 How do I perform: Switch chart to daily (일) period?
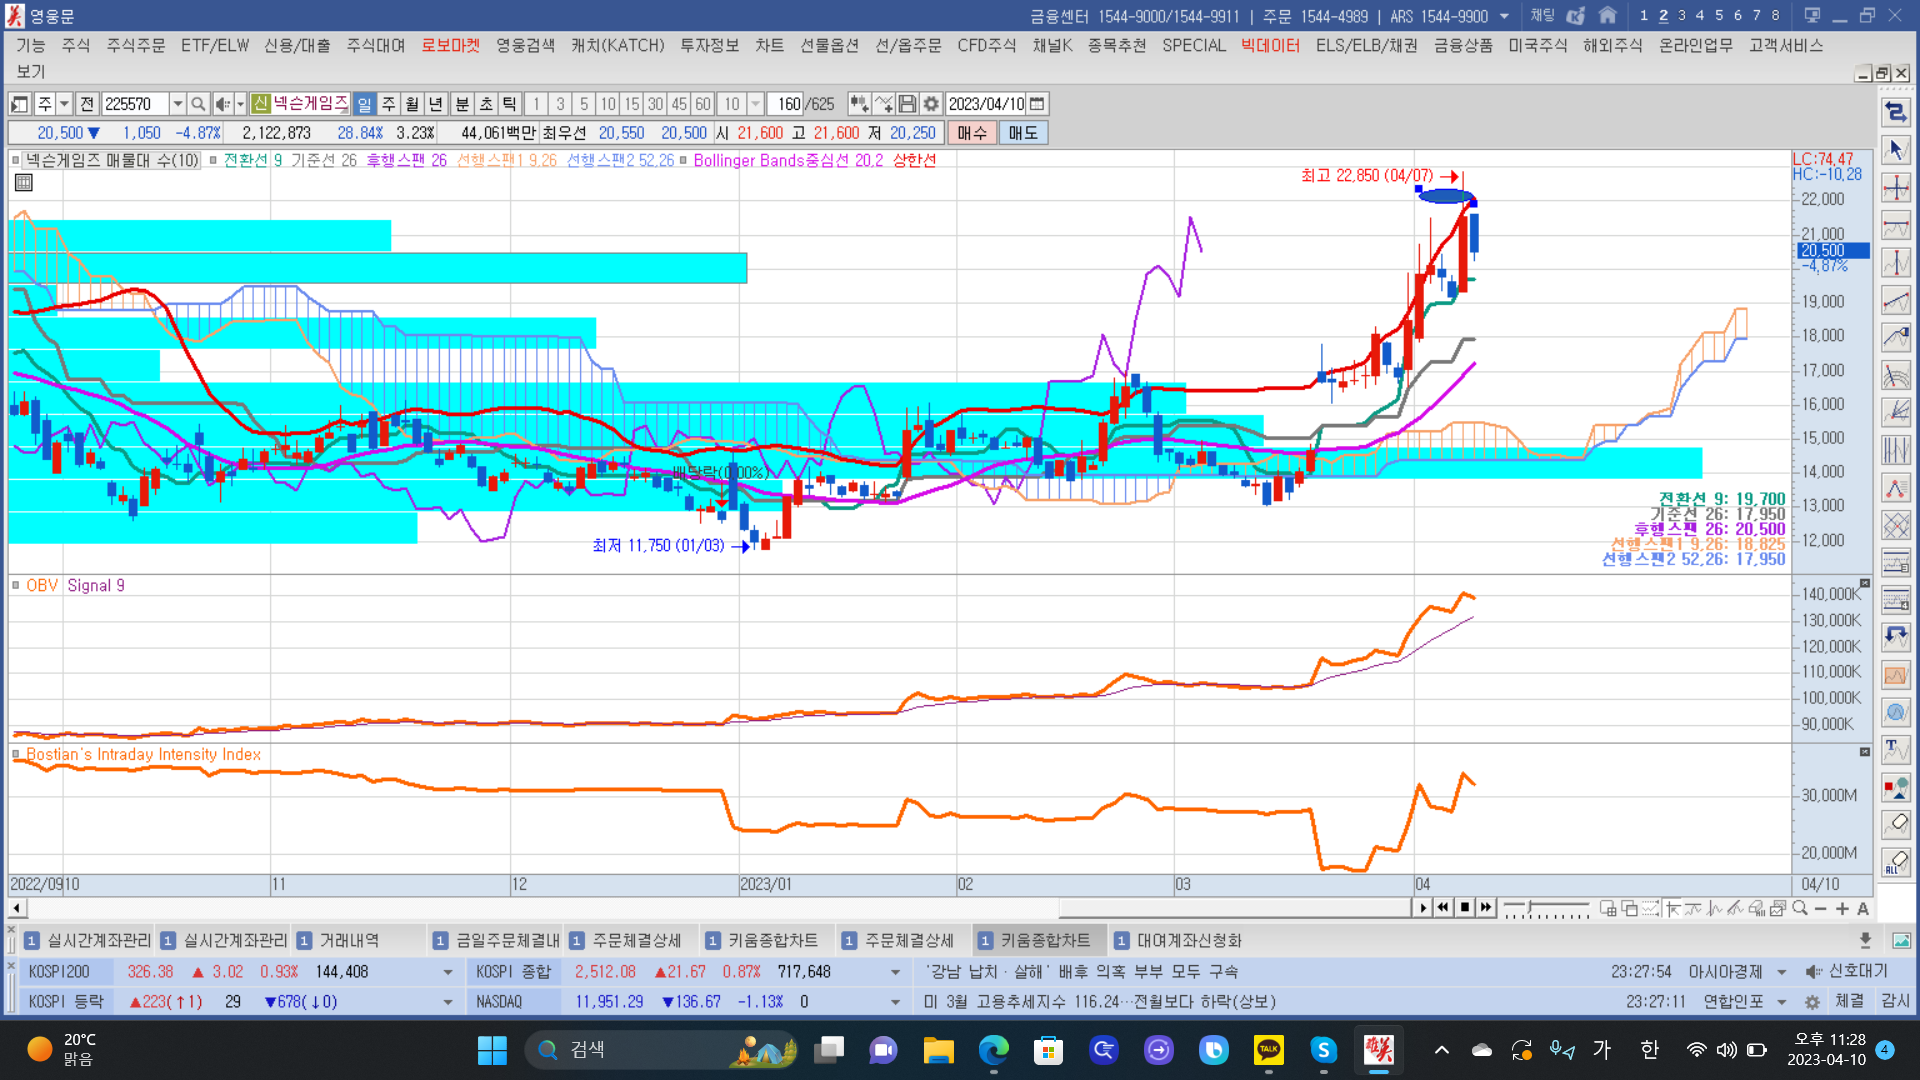[364, 104]
